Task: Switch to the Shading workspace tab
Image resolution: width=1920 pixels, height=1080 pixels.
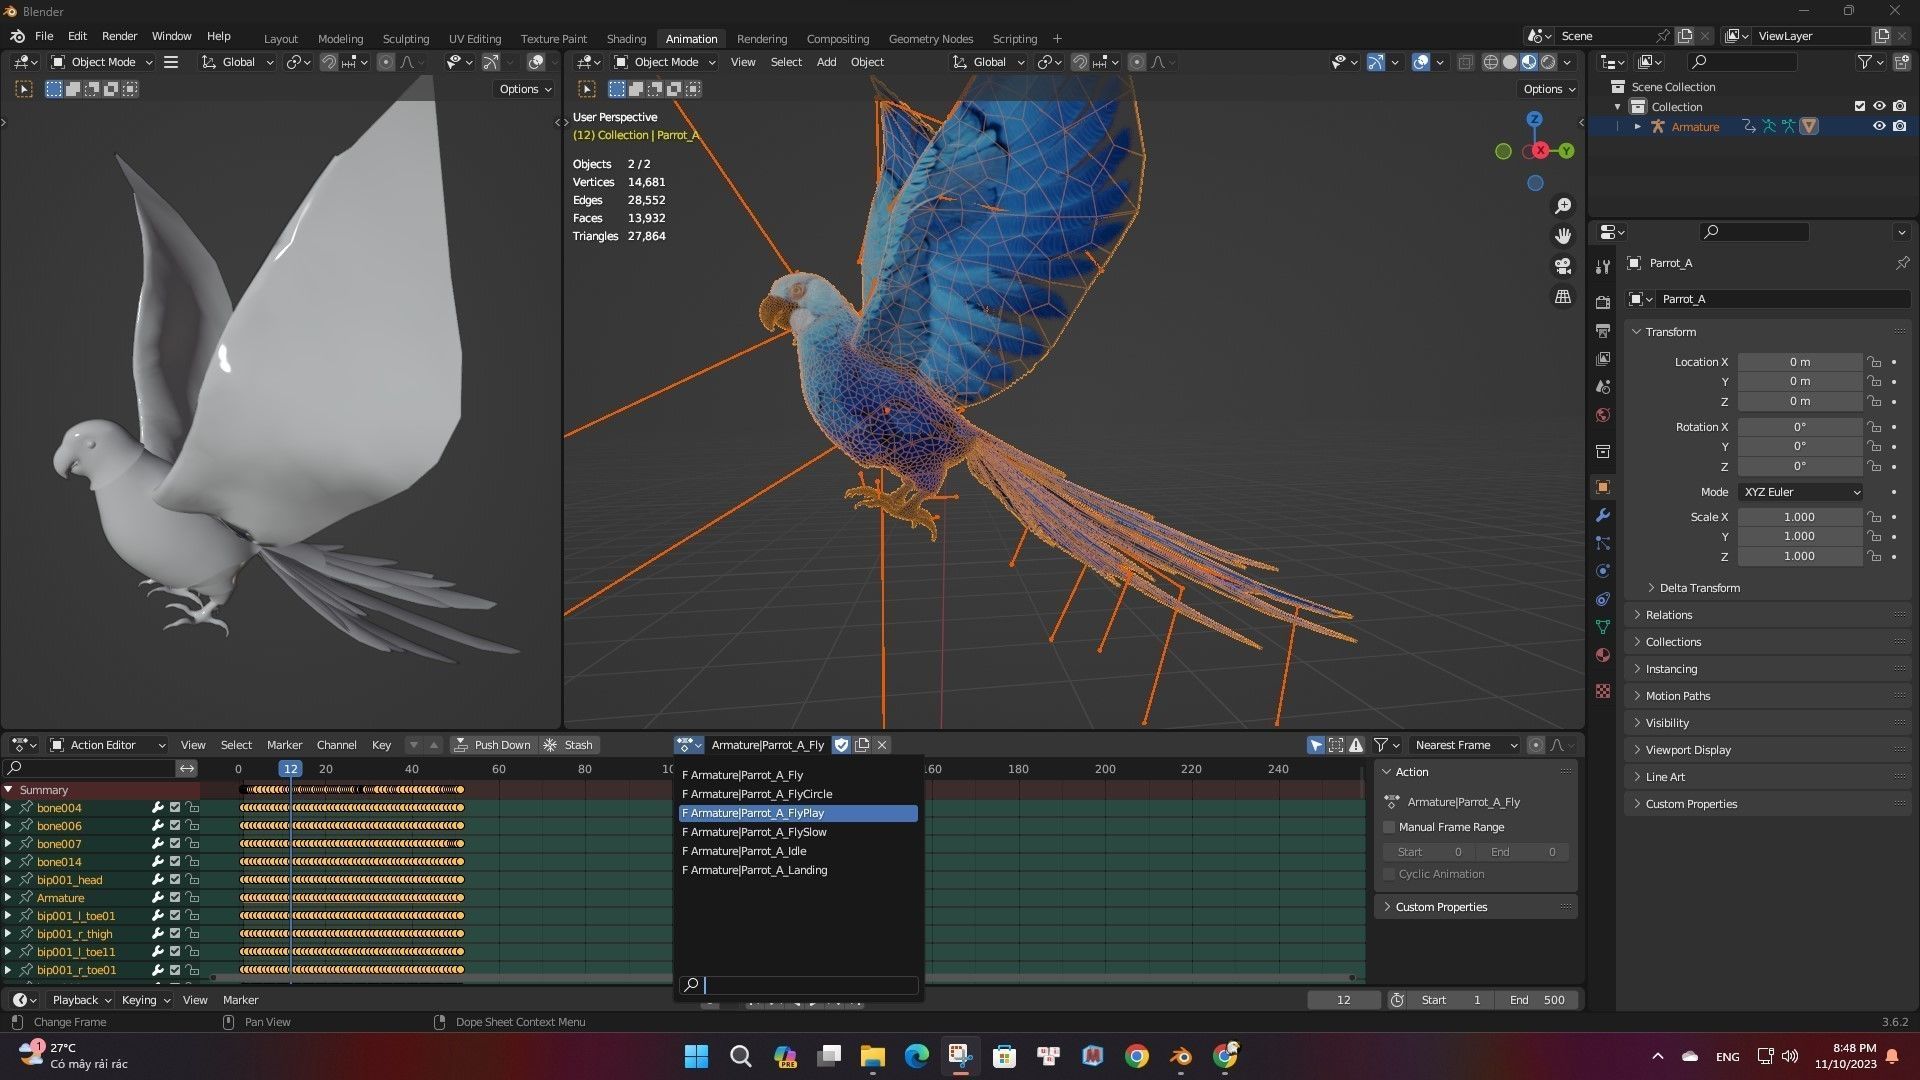Action: coord(626,39)
